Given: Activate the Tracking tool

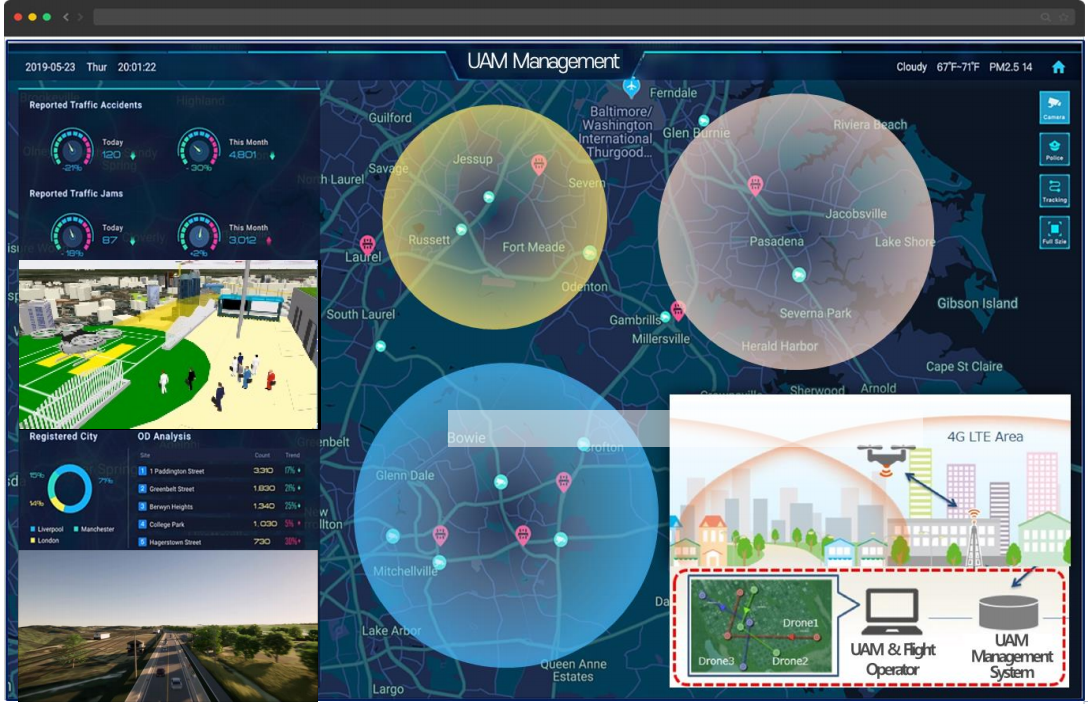Looking at the screenshot, I should pos(1054,191).
